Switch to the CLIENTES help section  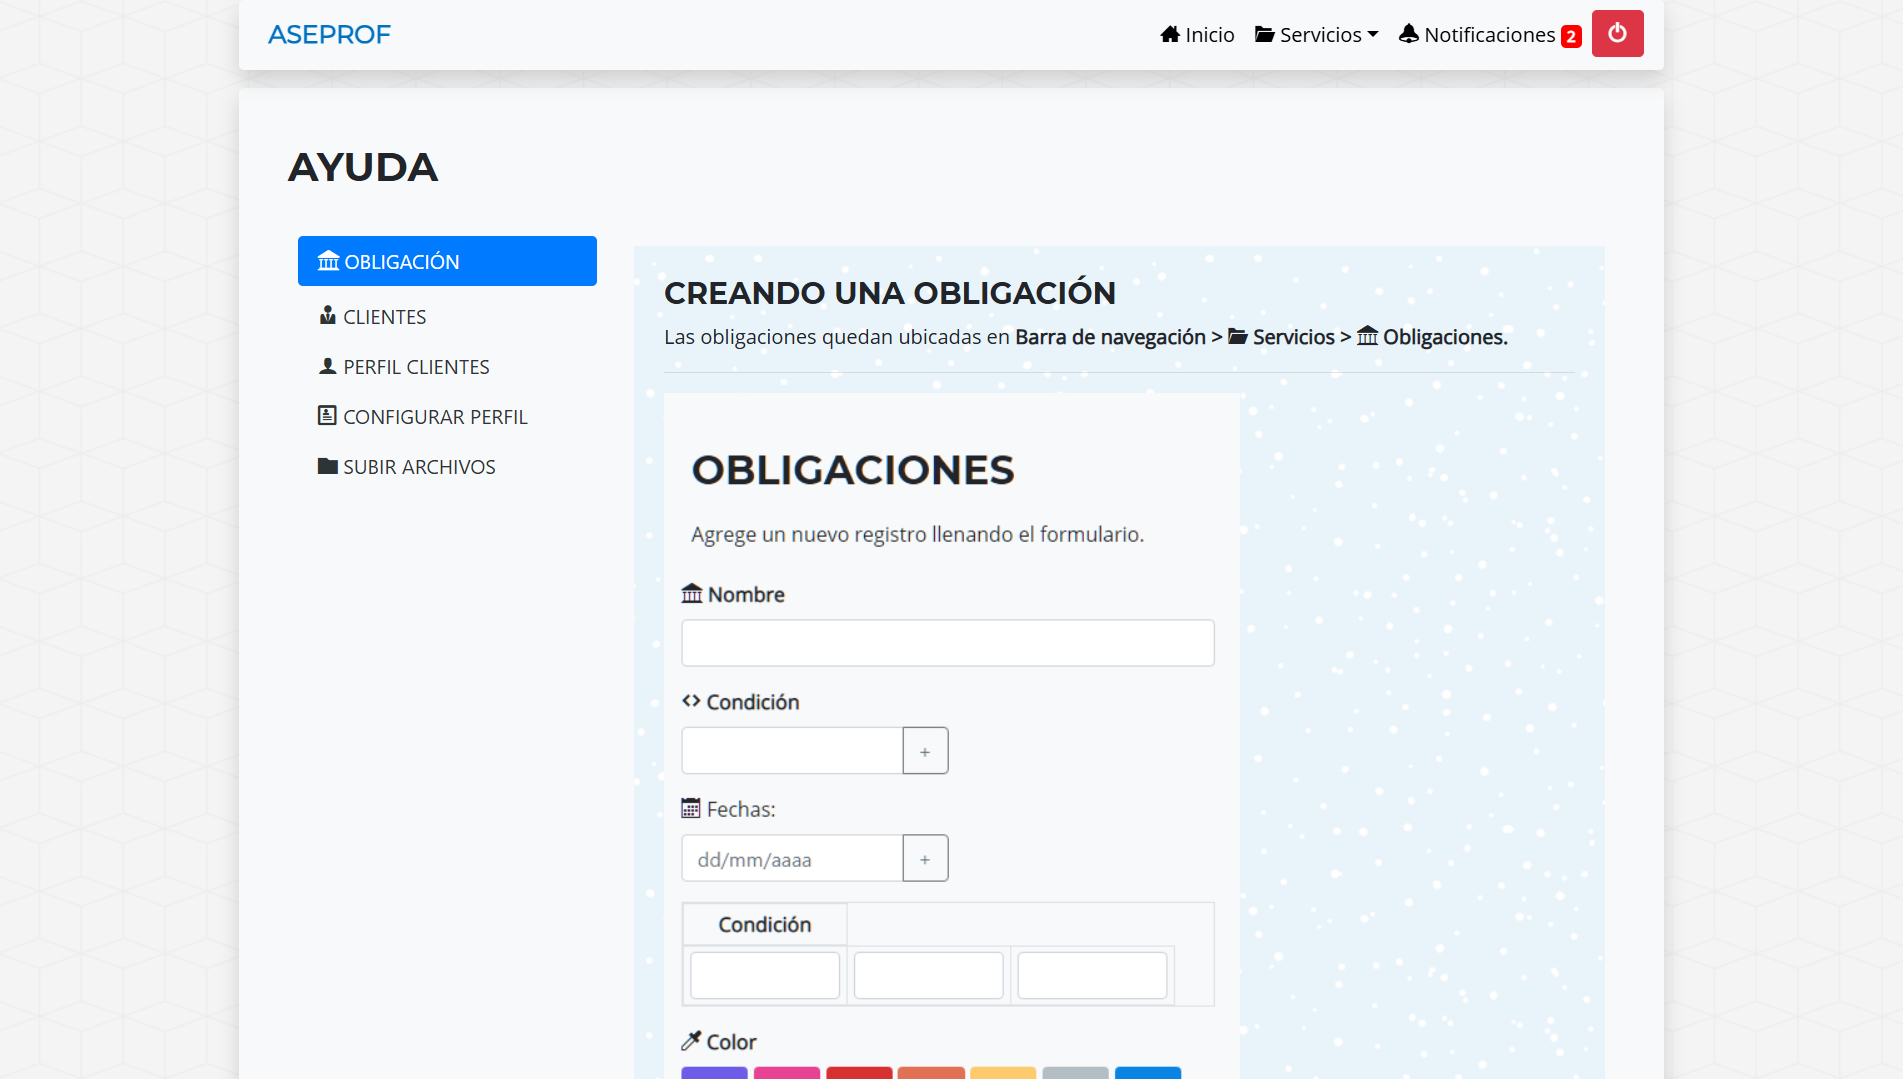tap(384, 317)
